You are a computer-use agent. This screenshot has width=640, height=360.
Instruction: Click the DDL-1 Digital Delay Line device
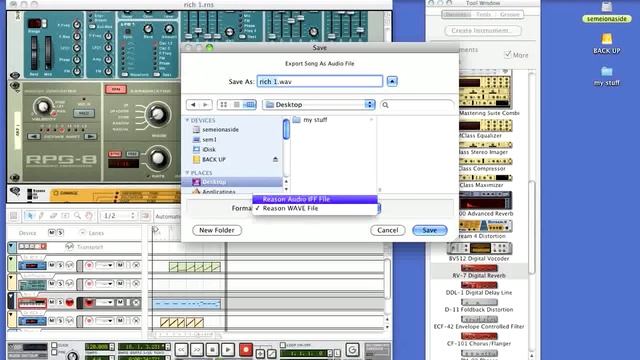(479, 289)
